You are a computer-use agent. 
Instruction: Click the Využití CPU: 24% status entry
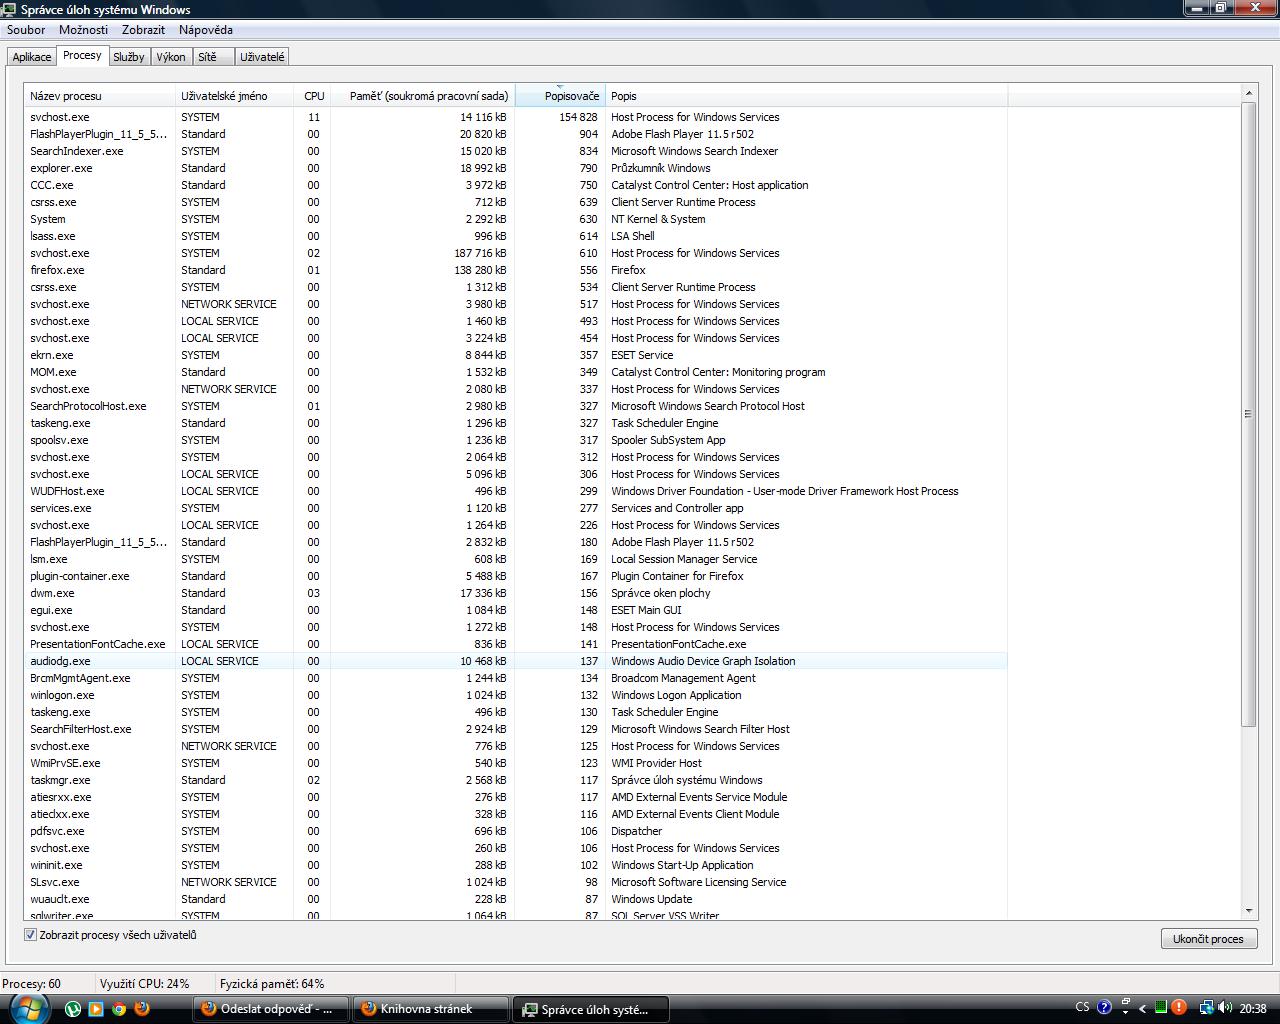pyautogui.click(x=144, y=984)
